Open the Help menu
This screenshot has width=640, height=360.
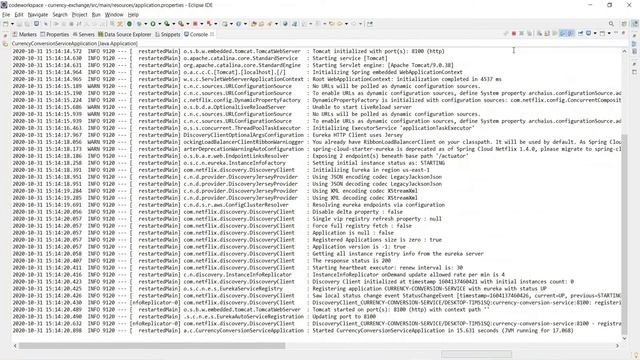click(133, 15)
